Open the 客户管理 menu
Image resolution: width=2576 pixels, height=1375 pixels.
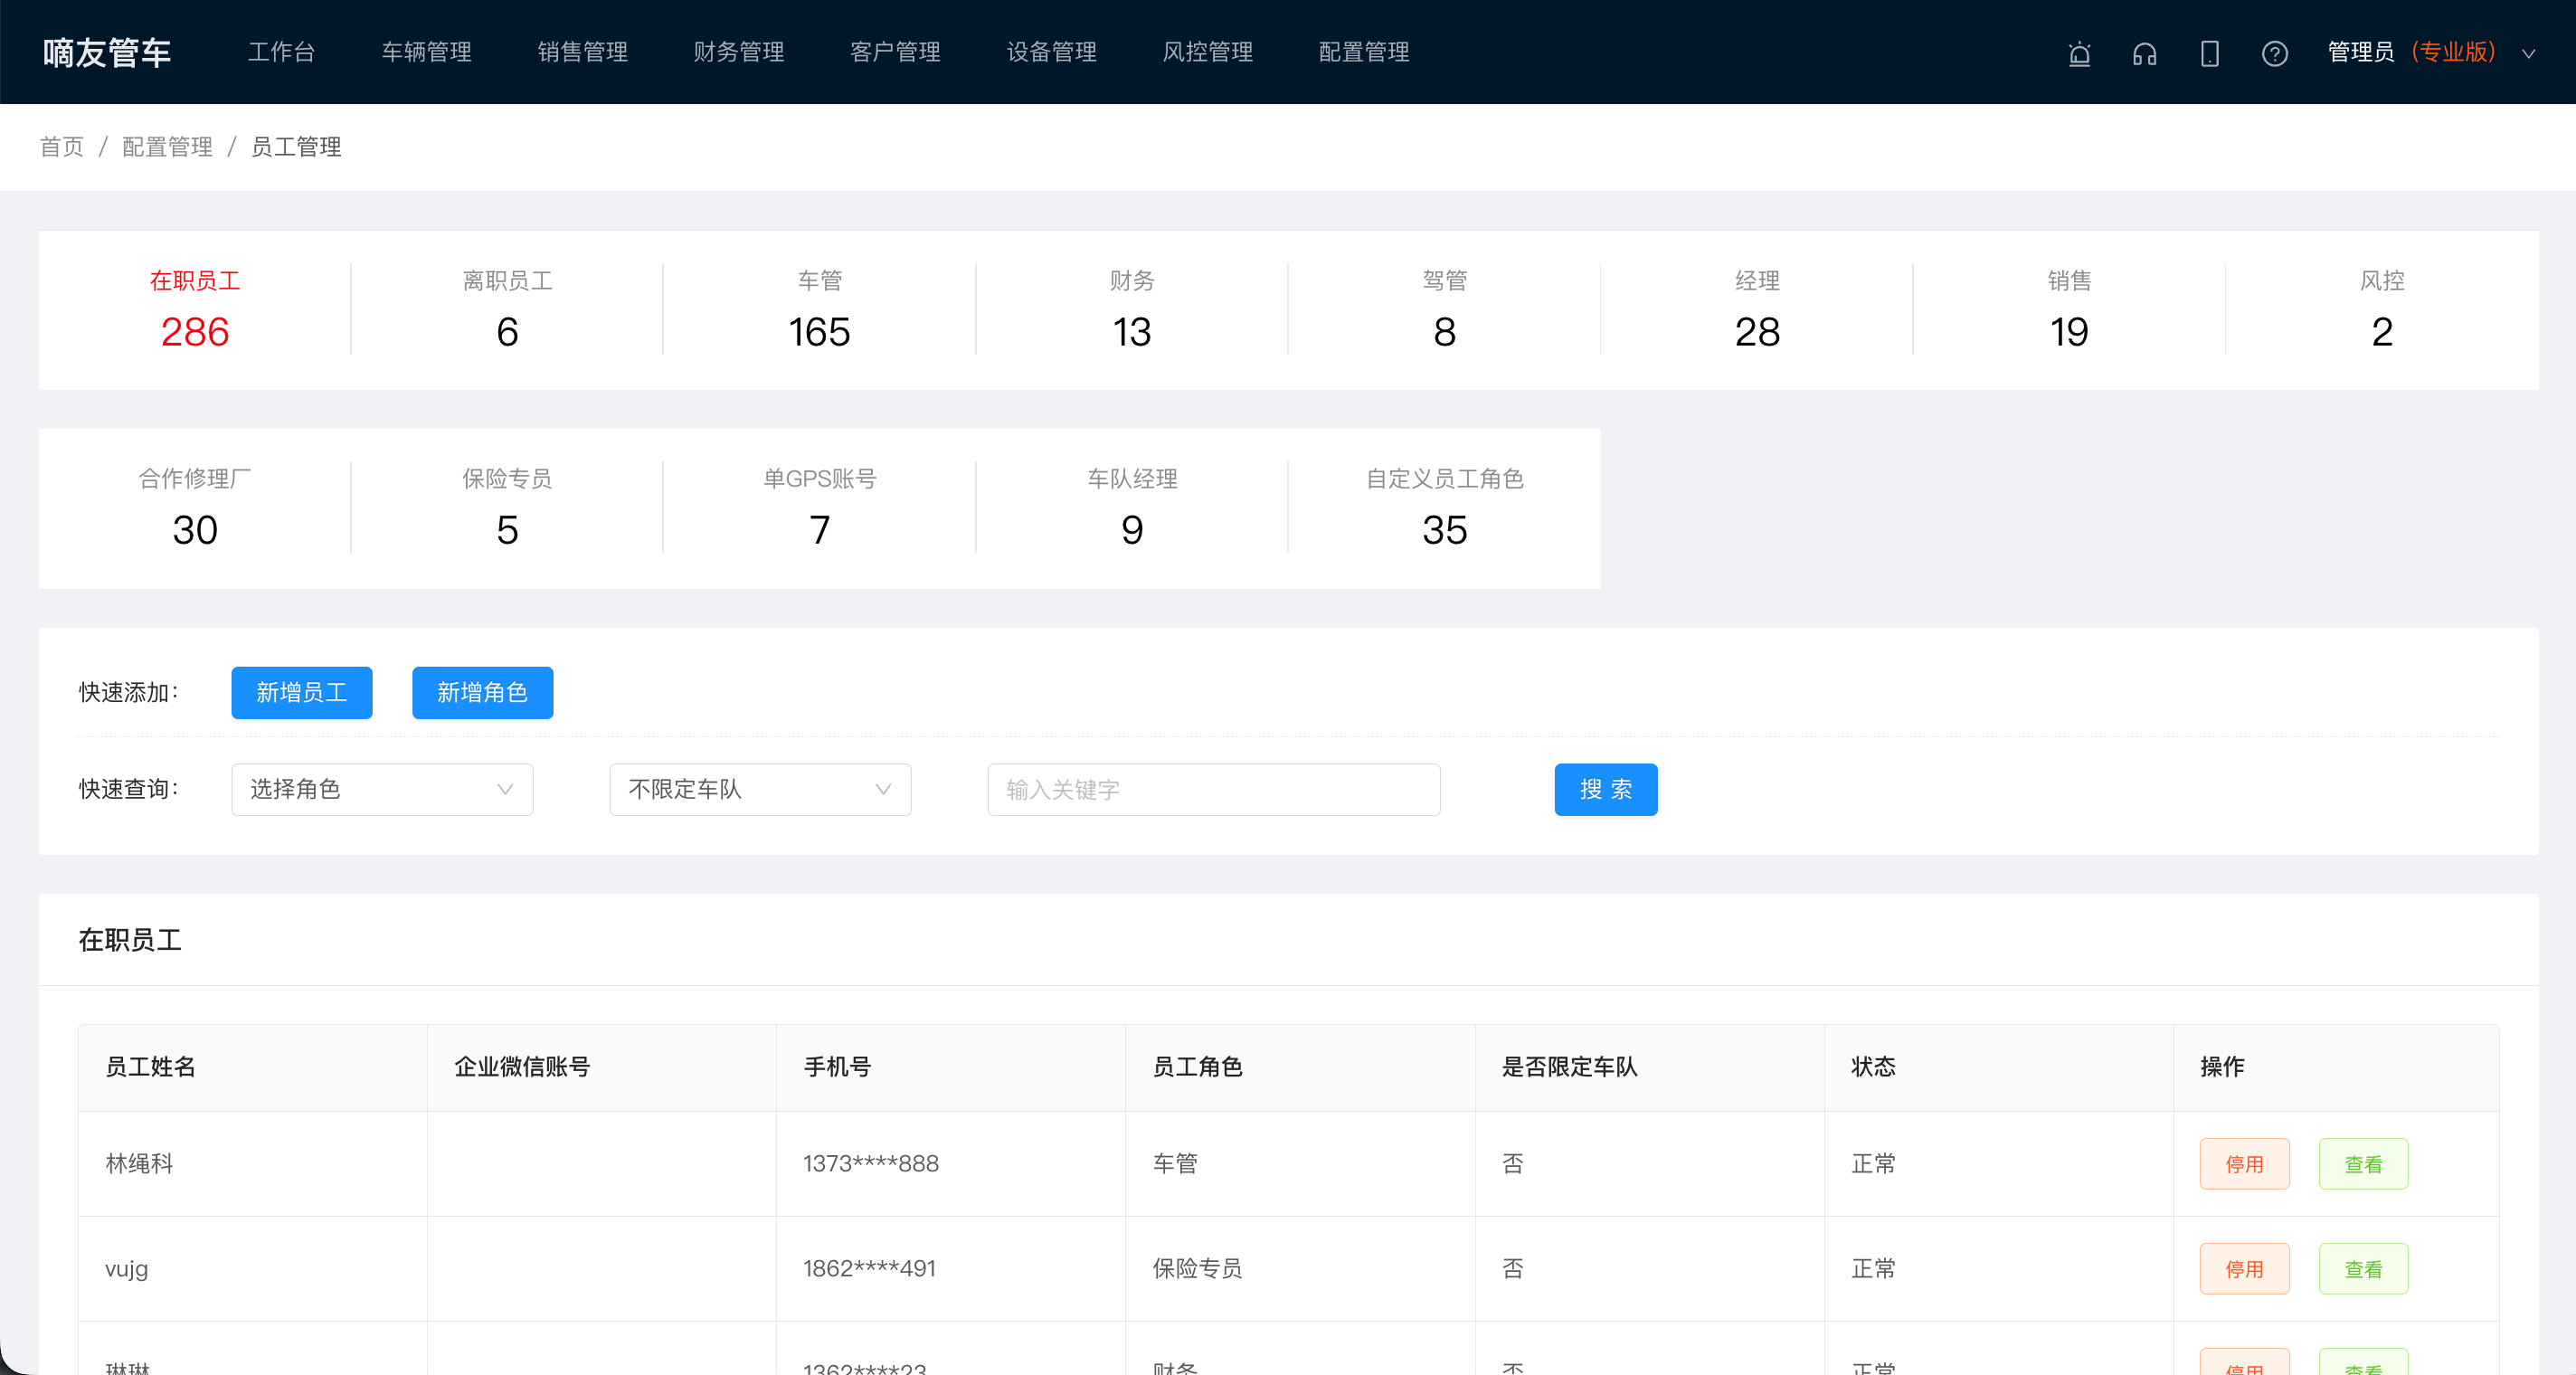(x=895, y=52)
